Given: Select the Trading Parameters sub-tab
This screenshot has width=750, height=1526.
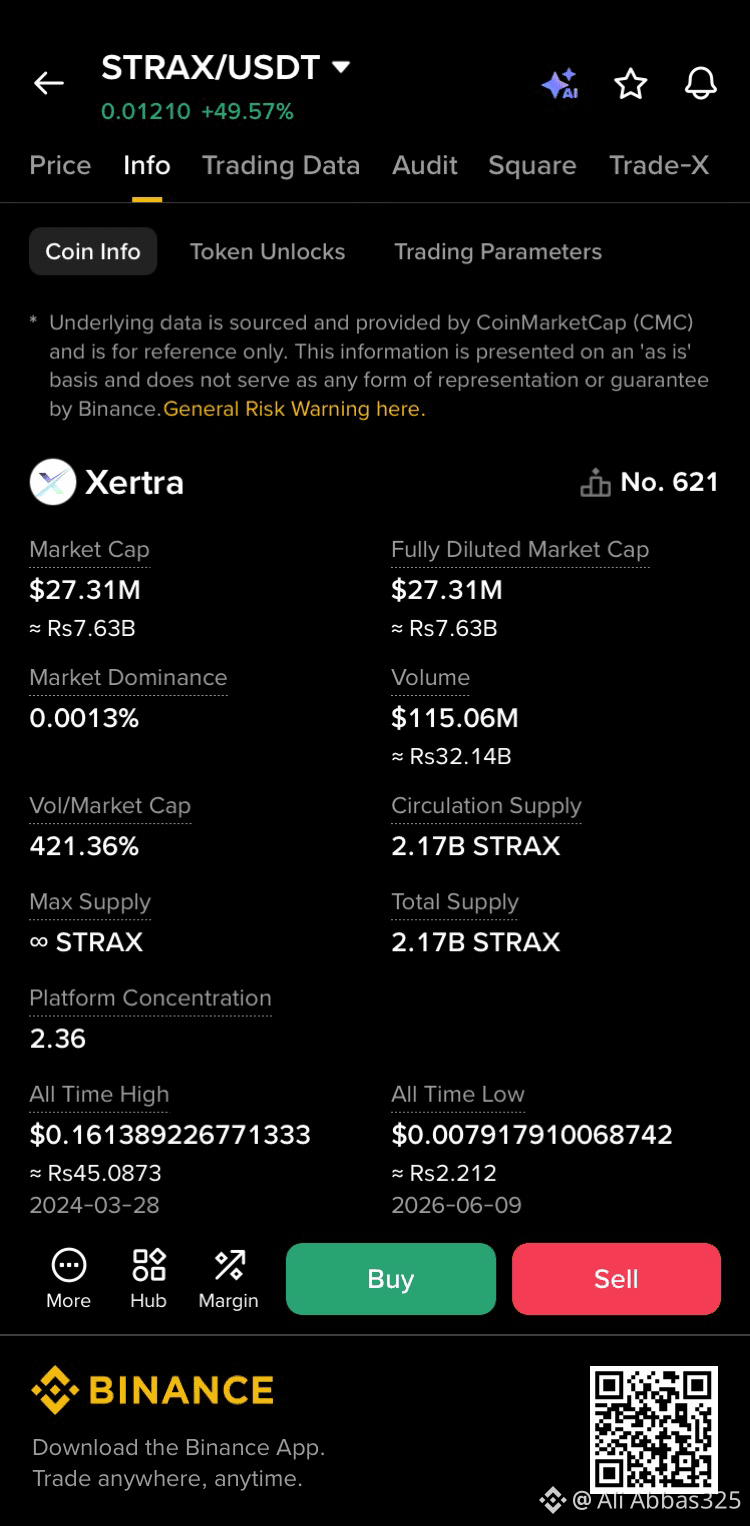Looking at the screenshot, I should [498, 251].
